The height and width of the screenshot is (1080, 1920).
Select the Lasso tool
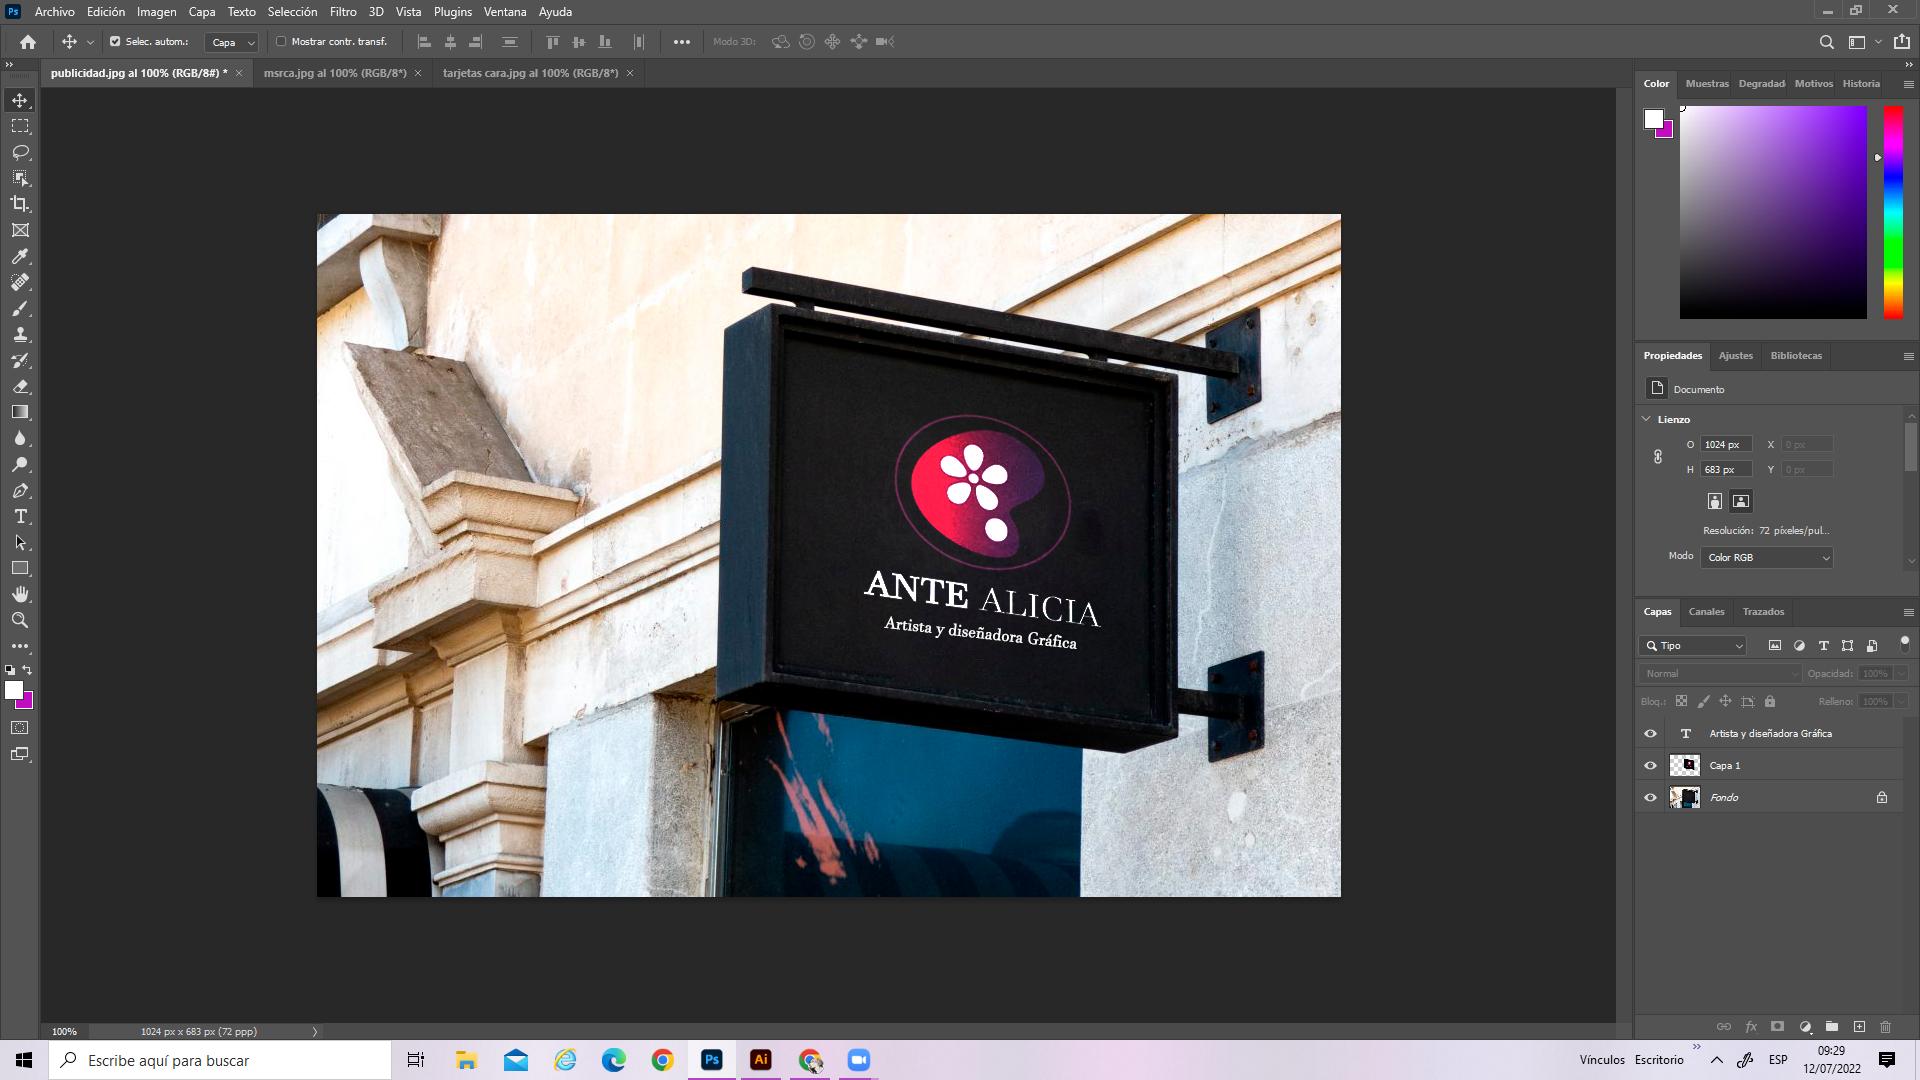coord(20,152)
